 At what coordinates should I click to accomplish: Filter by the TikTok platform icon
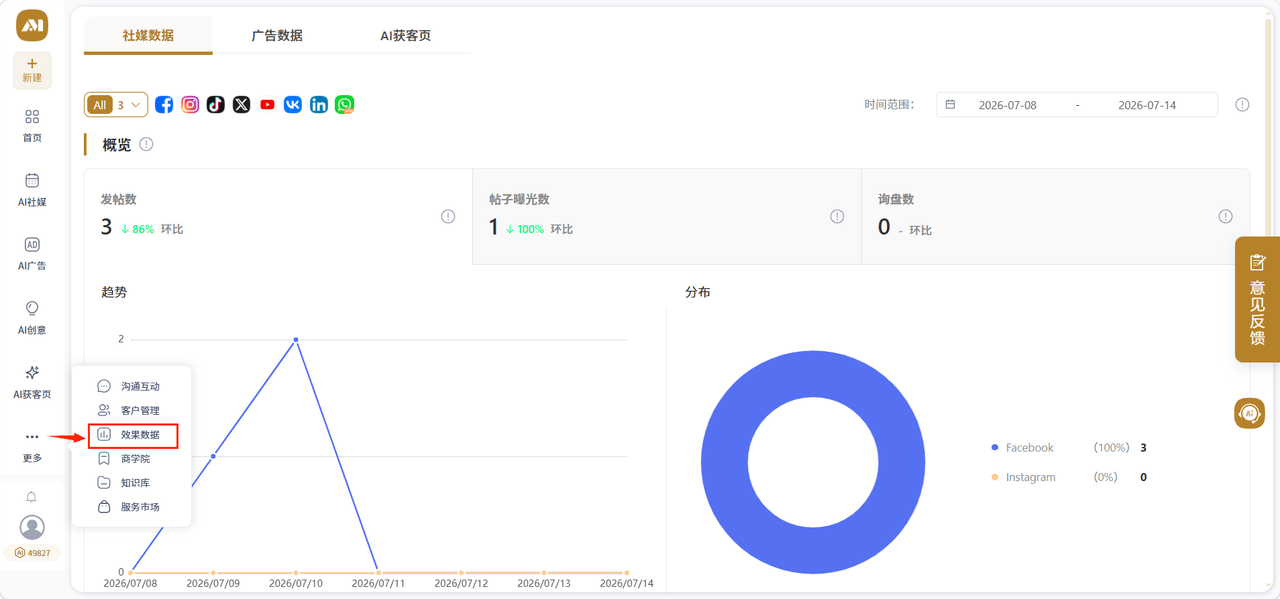coord(216,104)
